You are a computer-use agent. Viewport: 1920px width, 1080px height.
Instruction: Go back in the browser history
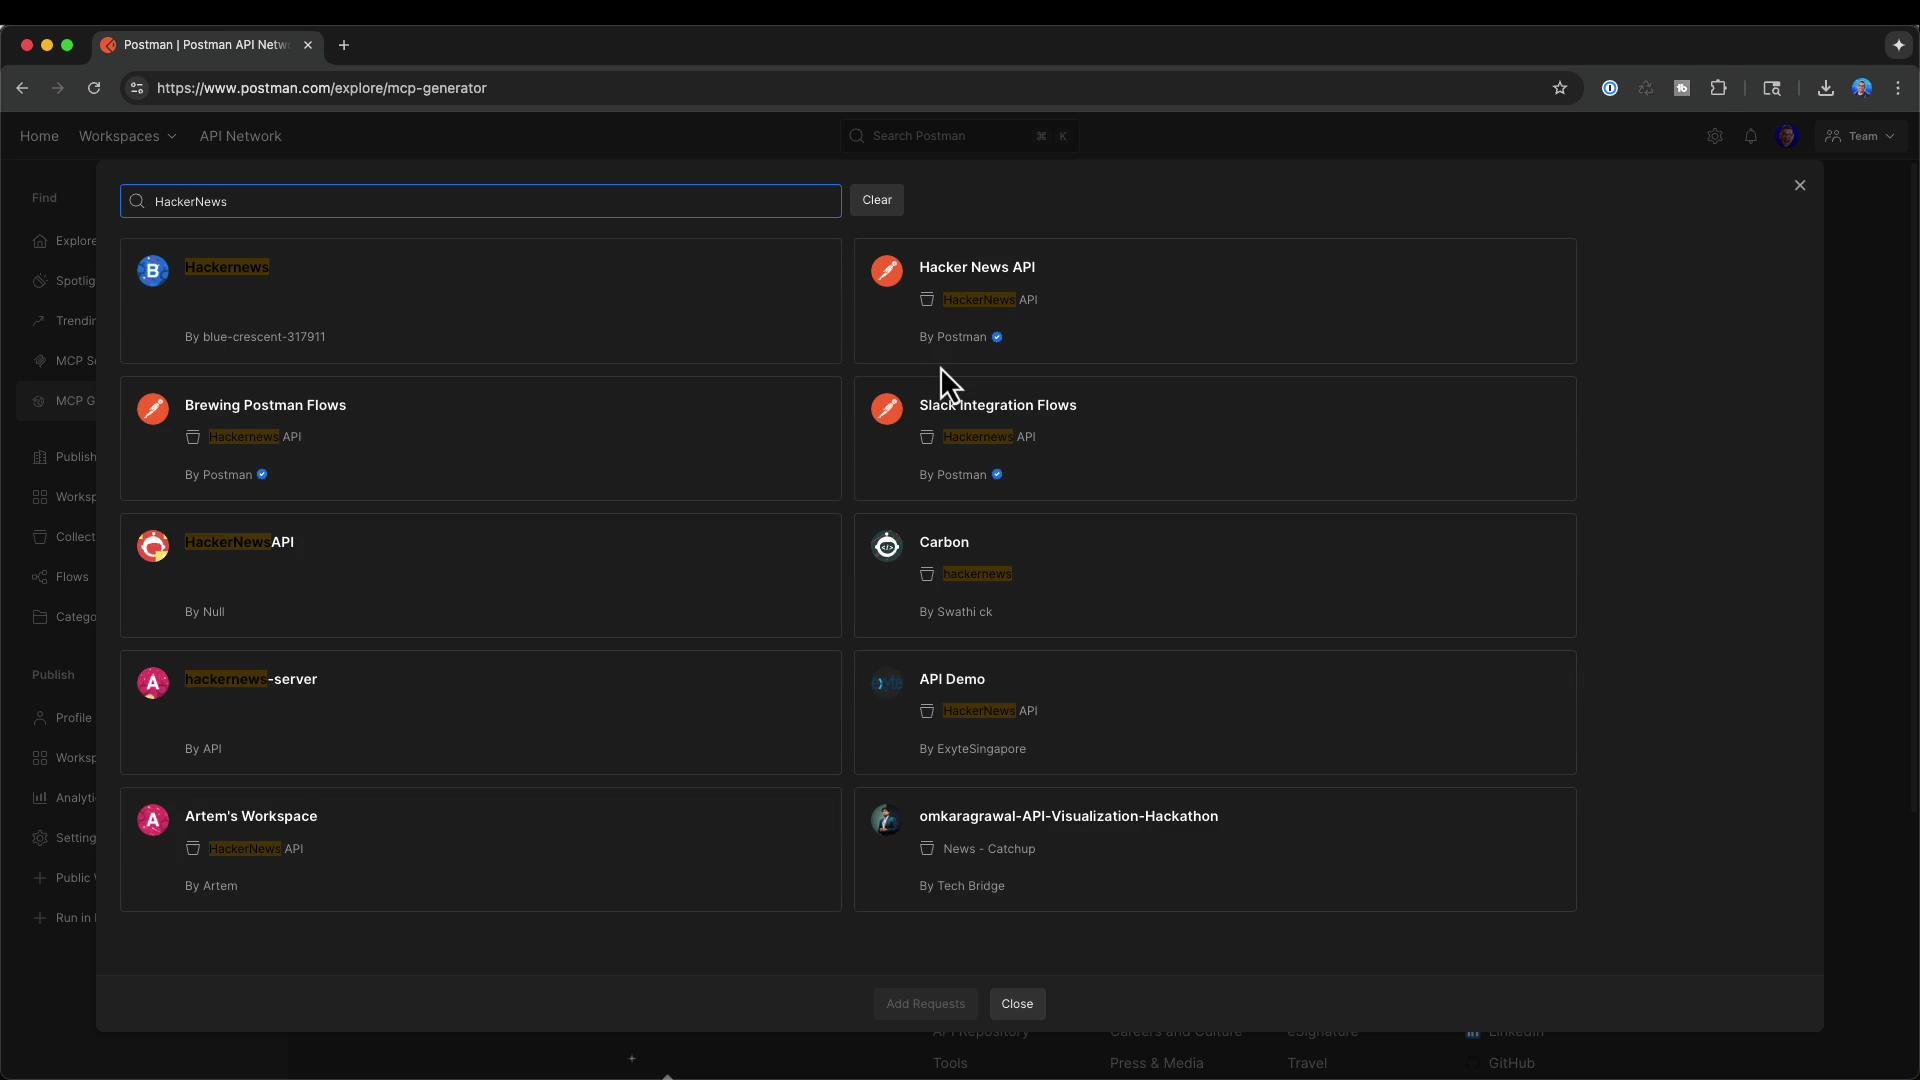click(22, 88)
